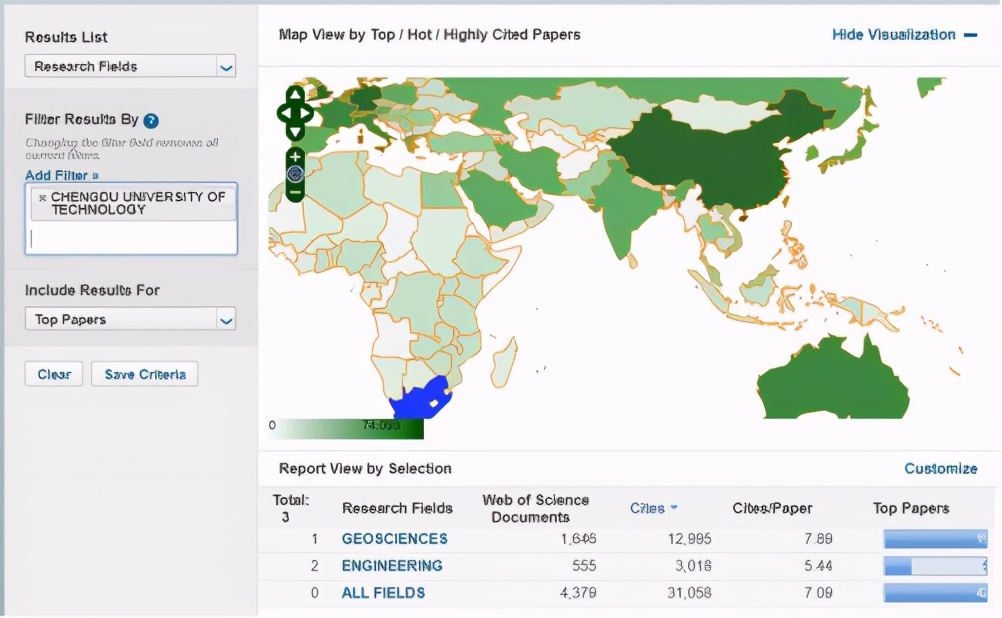Click the Save Criteria button
The width and height of the screenshot is (1002, 618).
tap(144, 374)
